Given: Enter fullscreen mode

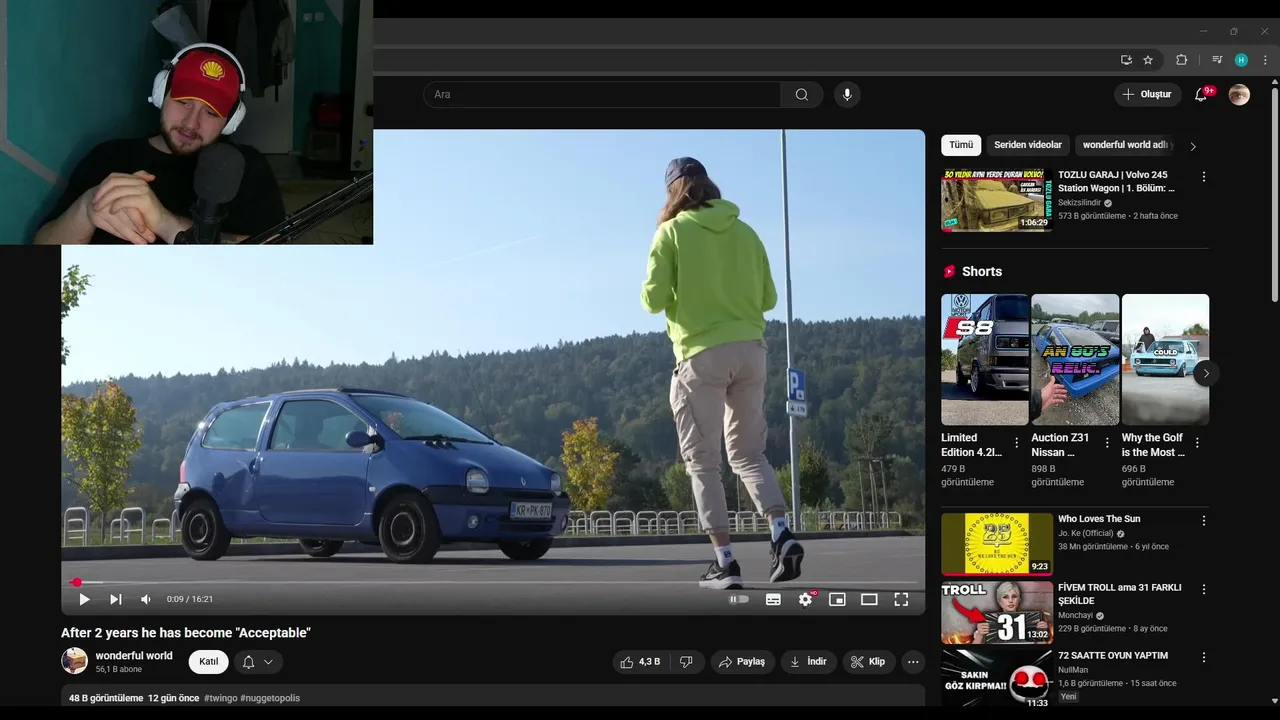Looking at the screenshot, I should 901,599.
